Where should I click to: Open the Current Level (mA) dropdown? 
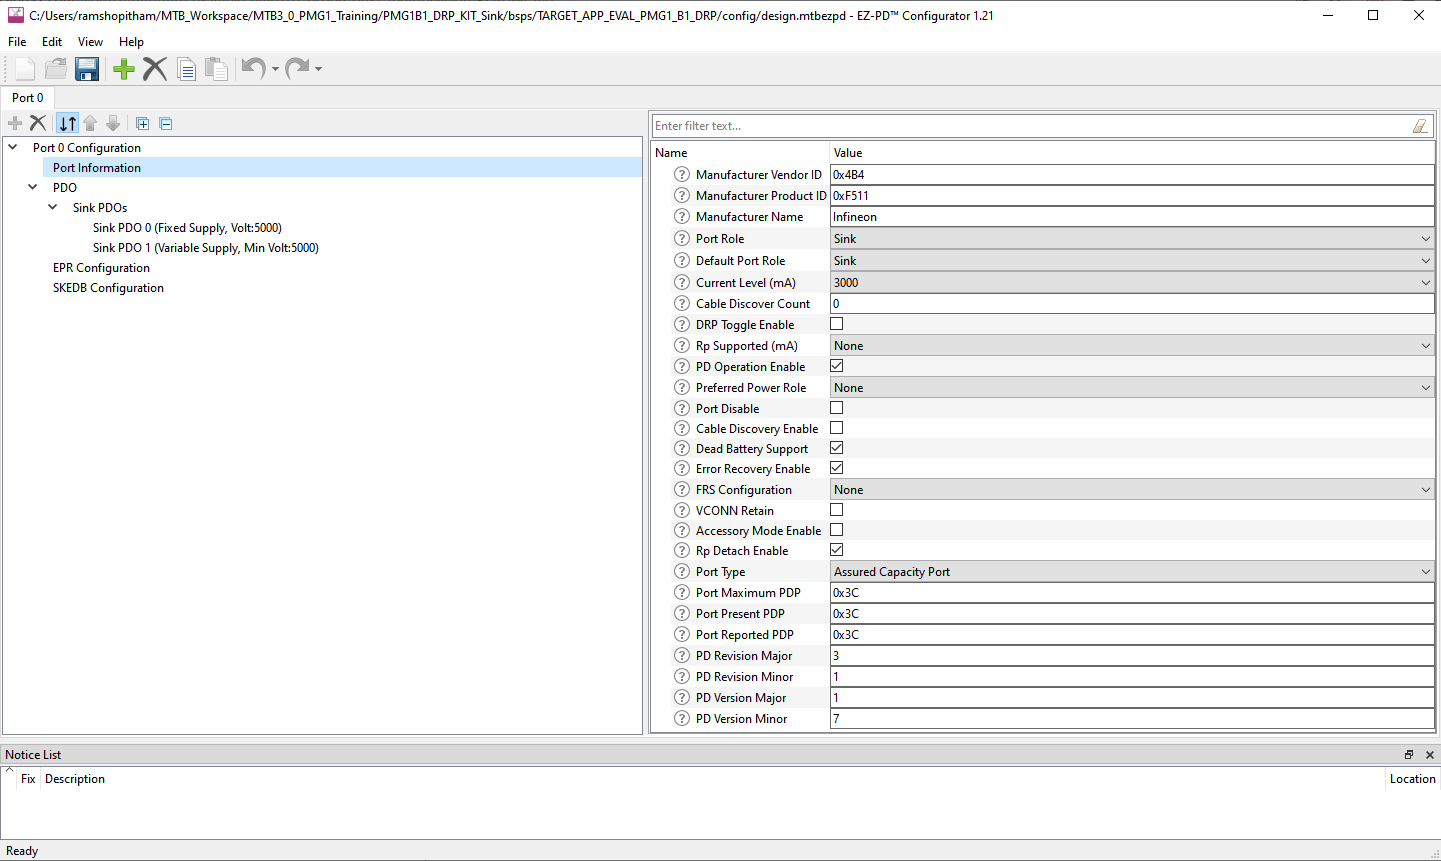tap(1132, 282)
